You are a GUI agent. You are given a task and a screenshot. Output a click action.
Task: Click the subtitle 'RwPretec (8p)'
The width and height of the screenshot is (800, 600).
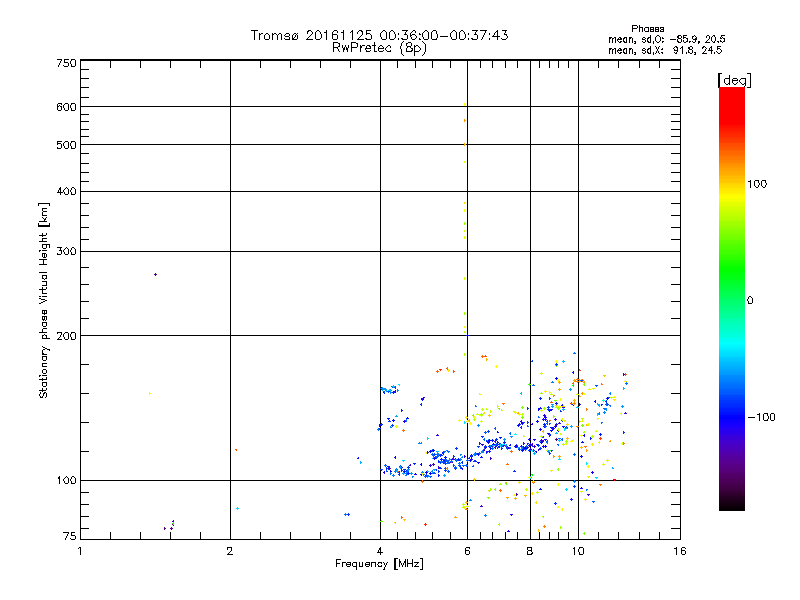379,48
